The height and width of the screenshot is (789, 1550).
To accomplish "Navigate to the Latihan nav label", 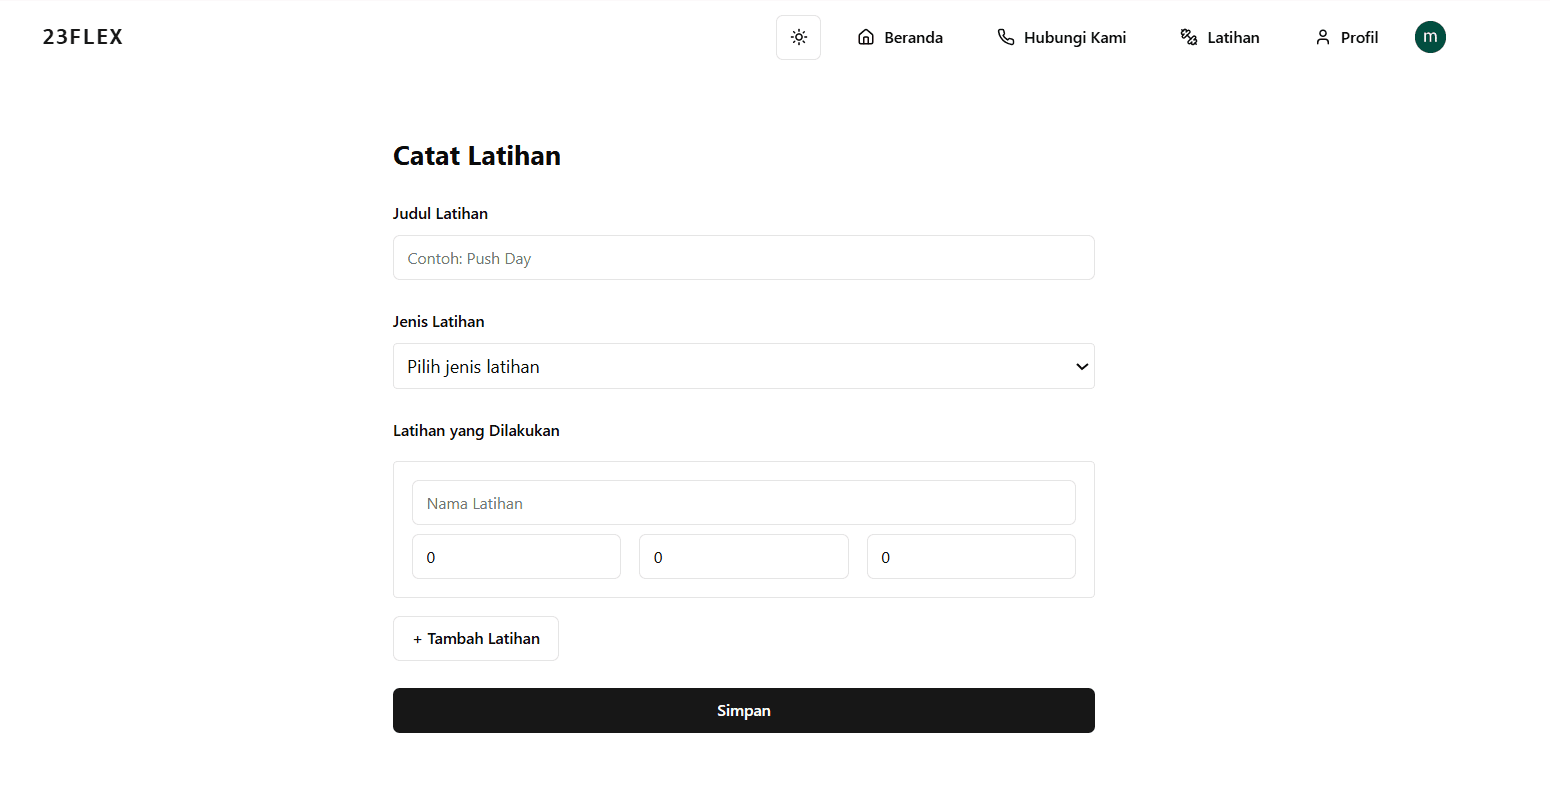I will (1233, 37).
